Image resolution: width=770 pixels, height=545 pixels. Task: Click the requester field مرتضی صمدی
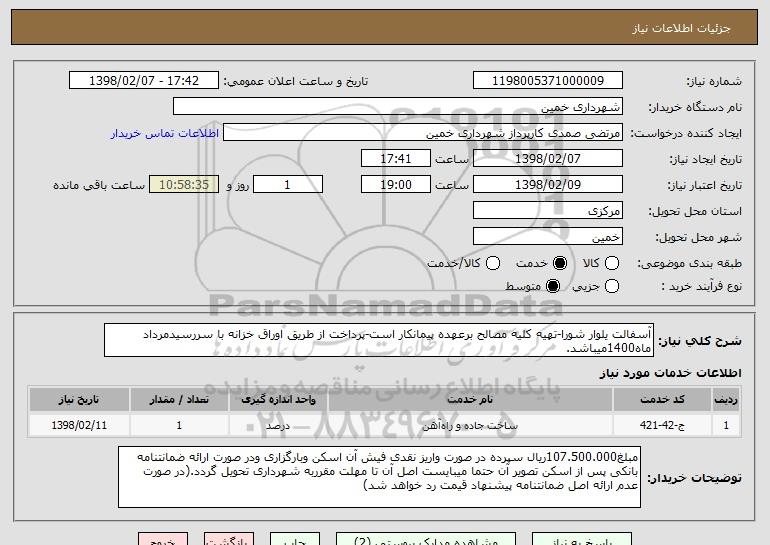point(423,133)
